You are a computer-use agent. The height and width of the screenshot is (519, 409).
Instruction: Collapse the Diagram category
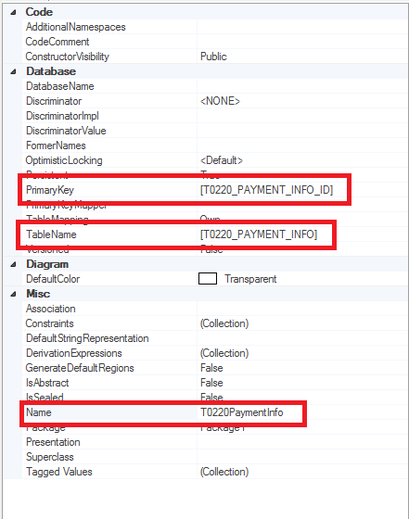tap(13, 264)
